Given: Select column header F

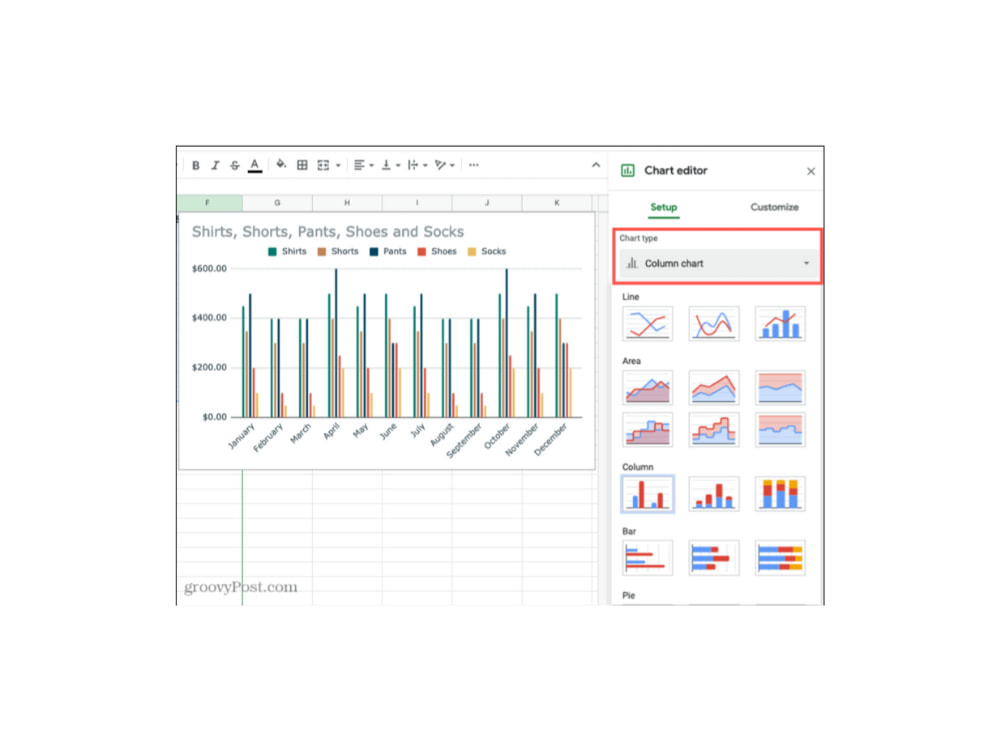Looking at the screenshot, I should tap(208, 202).
